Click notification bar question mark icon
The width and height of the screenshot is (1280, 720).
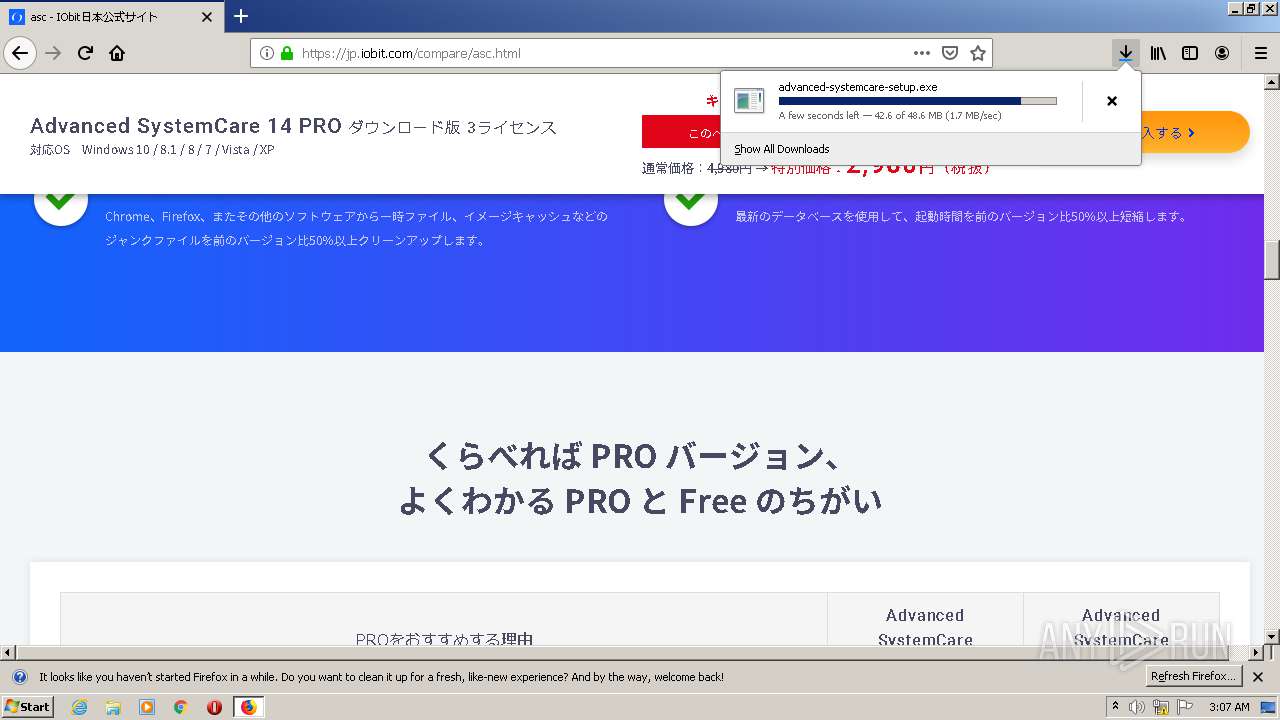pyautogui.click(x=19, y=677)
